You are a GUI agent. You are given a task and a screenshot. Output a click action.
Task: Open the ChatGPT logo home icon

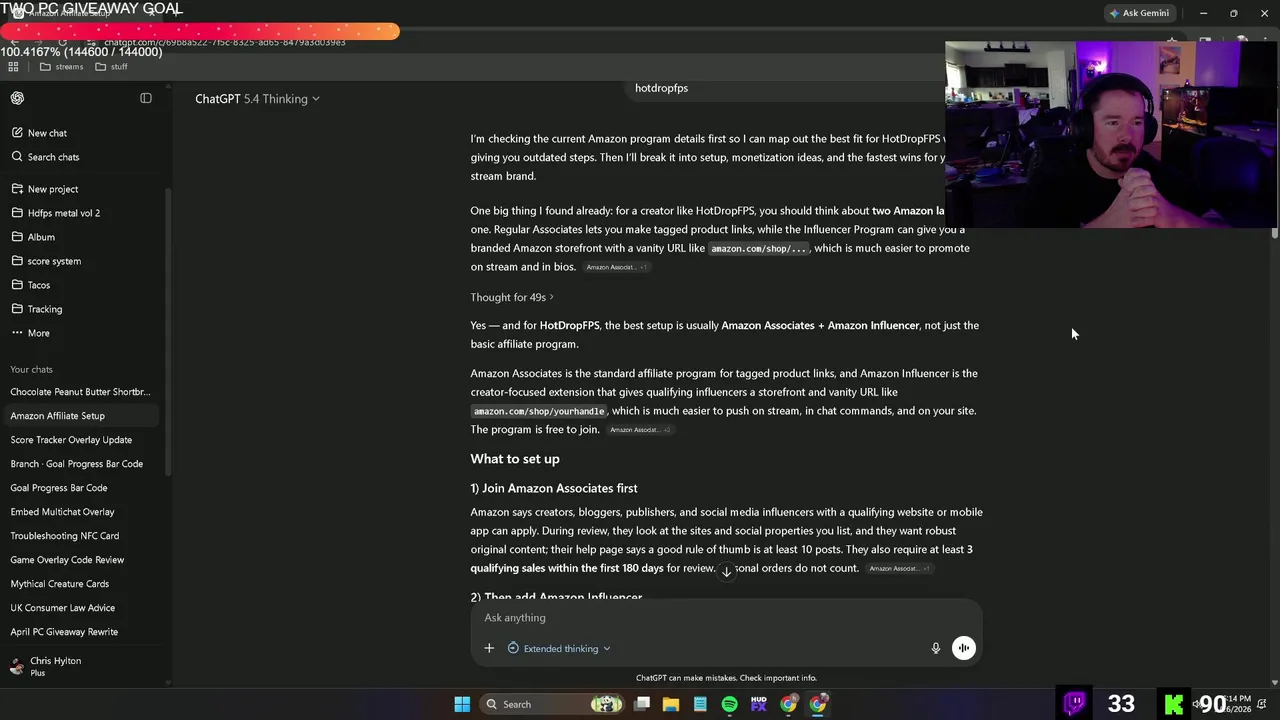point(17,98)
